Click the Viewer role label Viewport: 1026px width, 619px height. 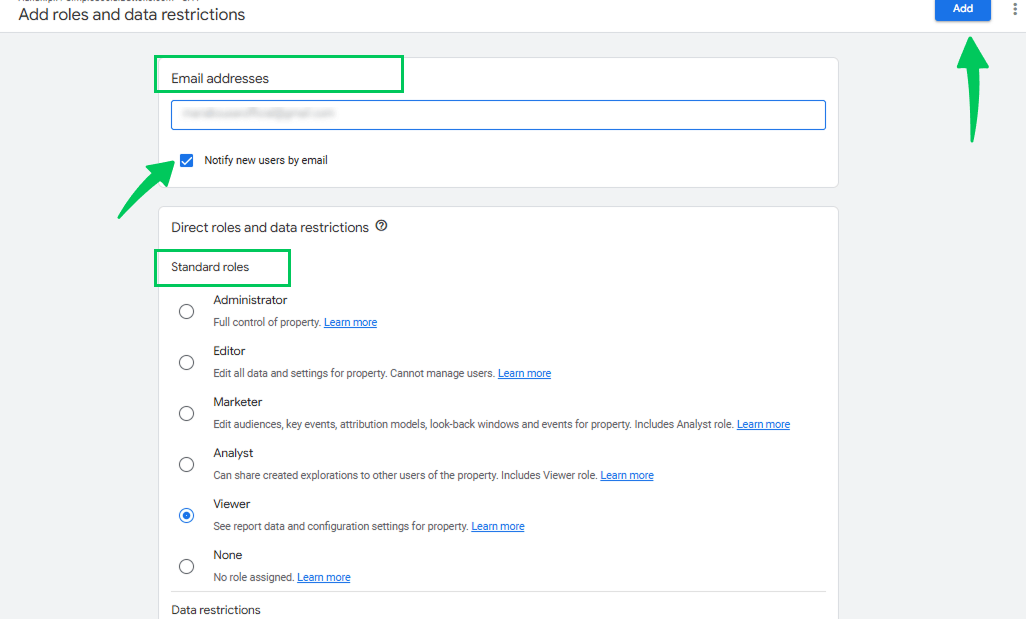(232, 504)
